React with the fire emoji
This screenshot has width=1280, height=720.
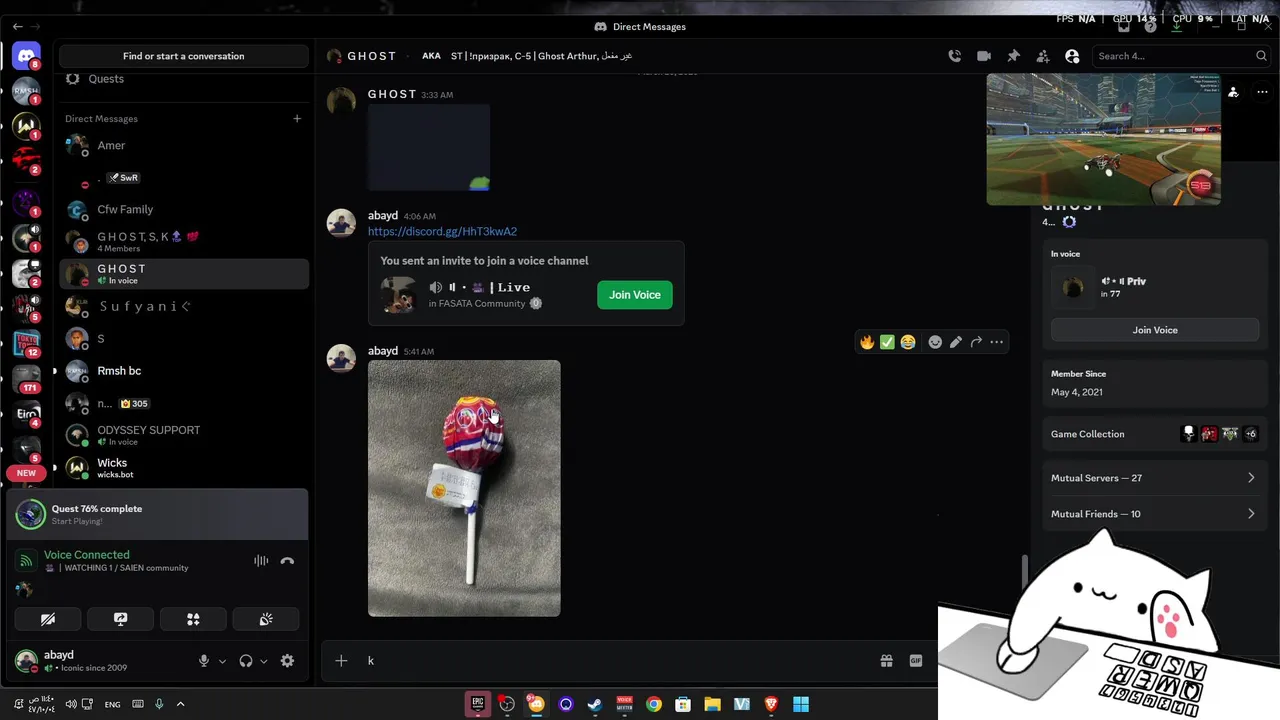[x=867, y=342]
